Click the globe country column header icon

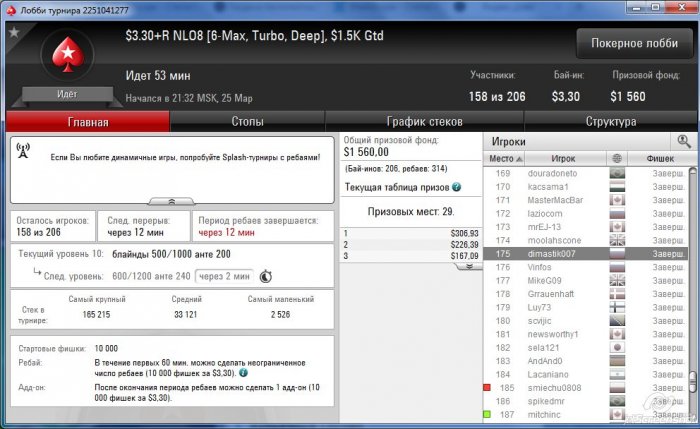[x=617, y=158]
